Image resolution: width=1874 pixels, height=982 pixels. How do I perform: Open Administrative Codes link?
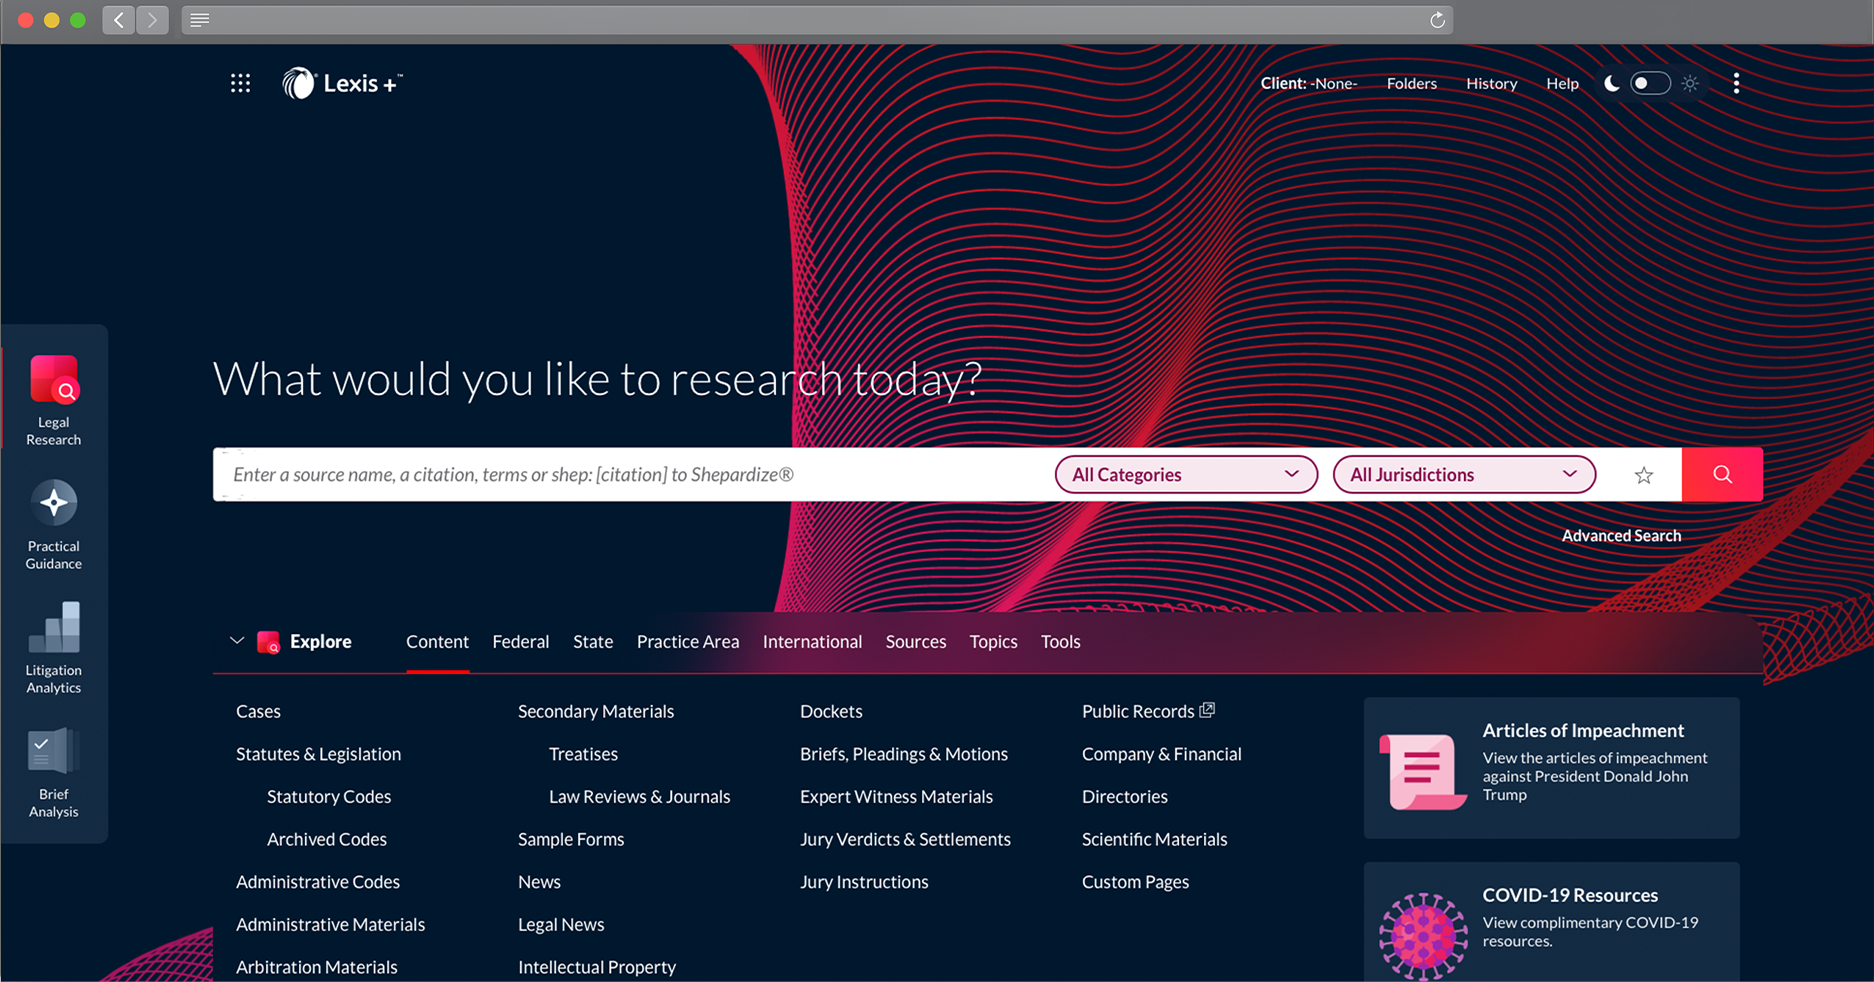coord(318,882)
